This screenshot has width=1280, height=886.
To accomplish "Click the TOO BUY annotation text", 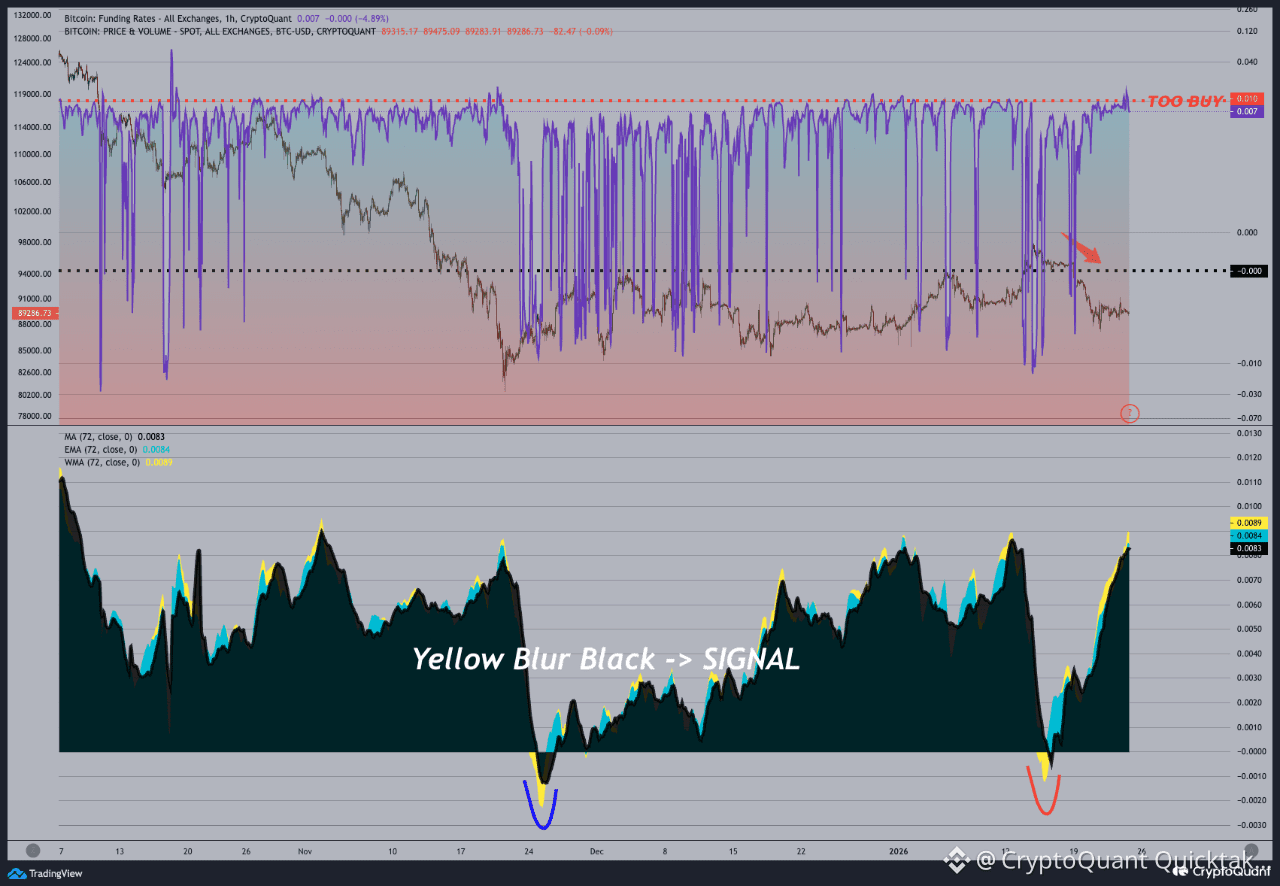I will point(1183,99).
